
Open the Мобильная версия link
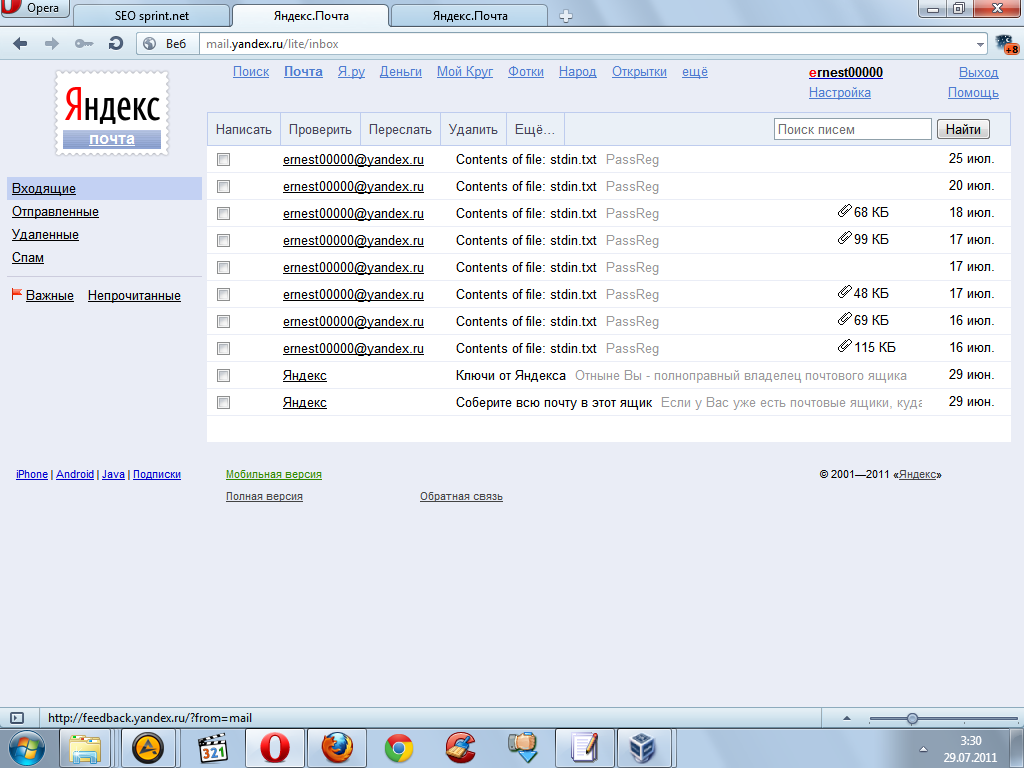274,474
